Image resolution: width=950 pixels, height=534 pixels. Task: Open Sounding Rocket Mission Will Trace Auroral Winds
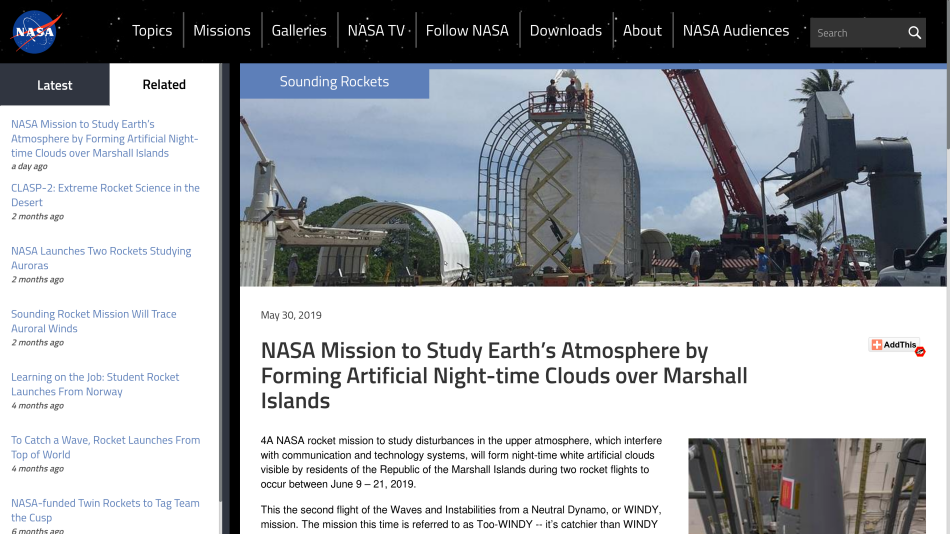pyautogui.click(x=94, y=321)
